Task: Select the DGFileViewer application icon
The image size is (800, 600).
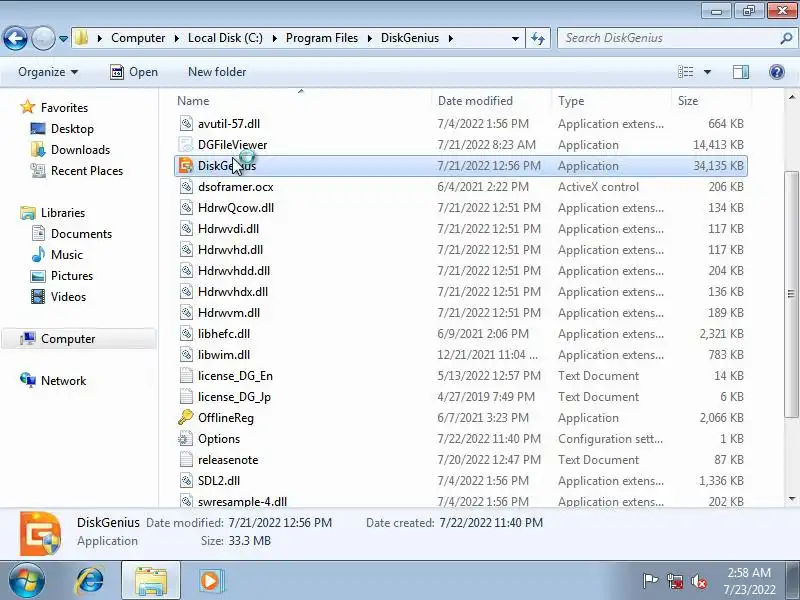Action: 186,144
